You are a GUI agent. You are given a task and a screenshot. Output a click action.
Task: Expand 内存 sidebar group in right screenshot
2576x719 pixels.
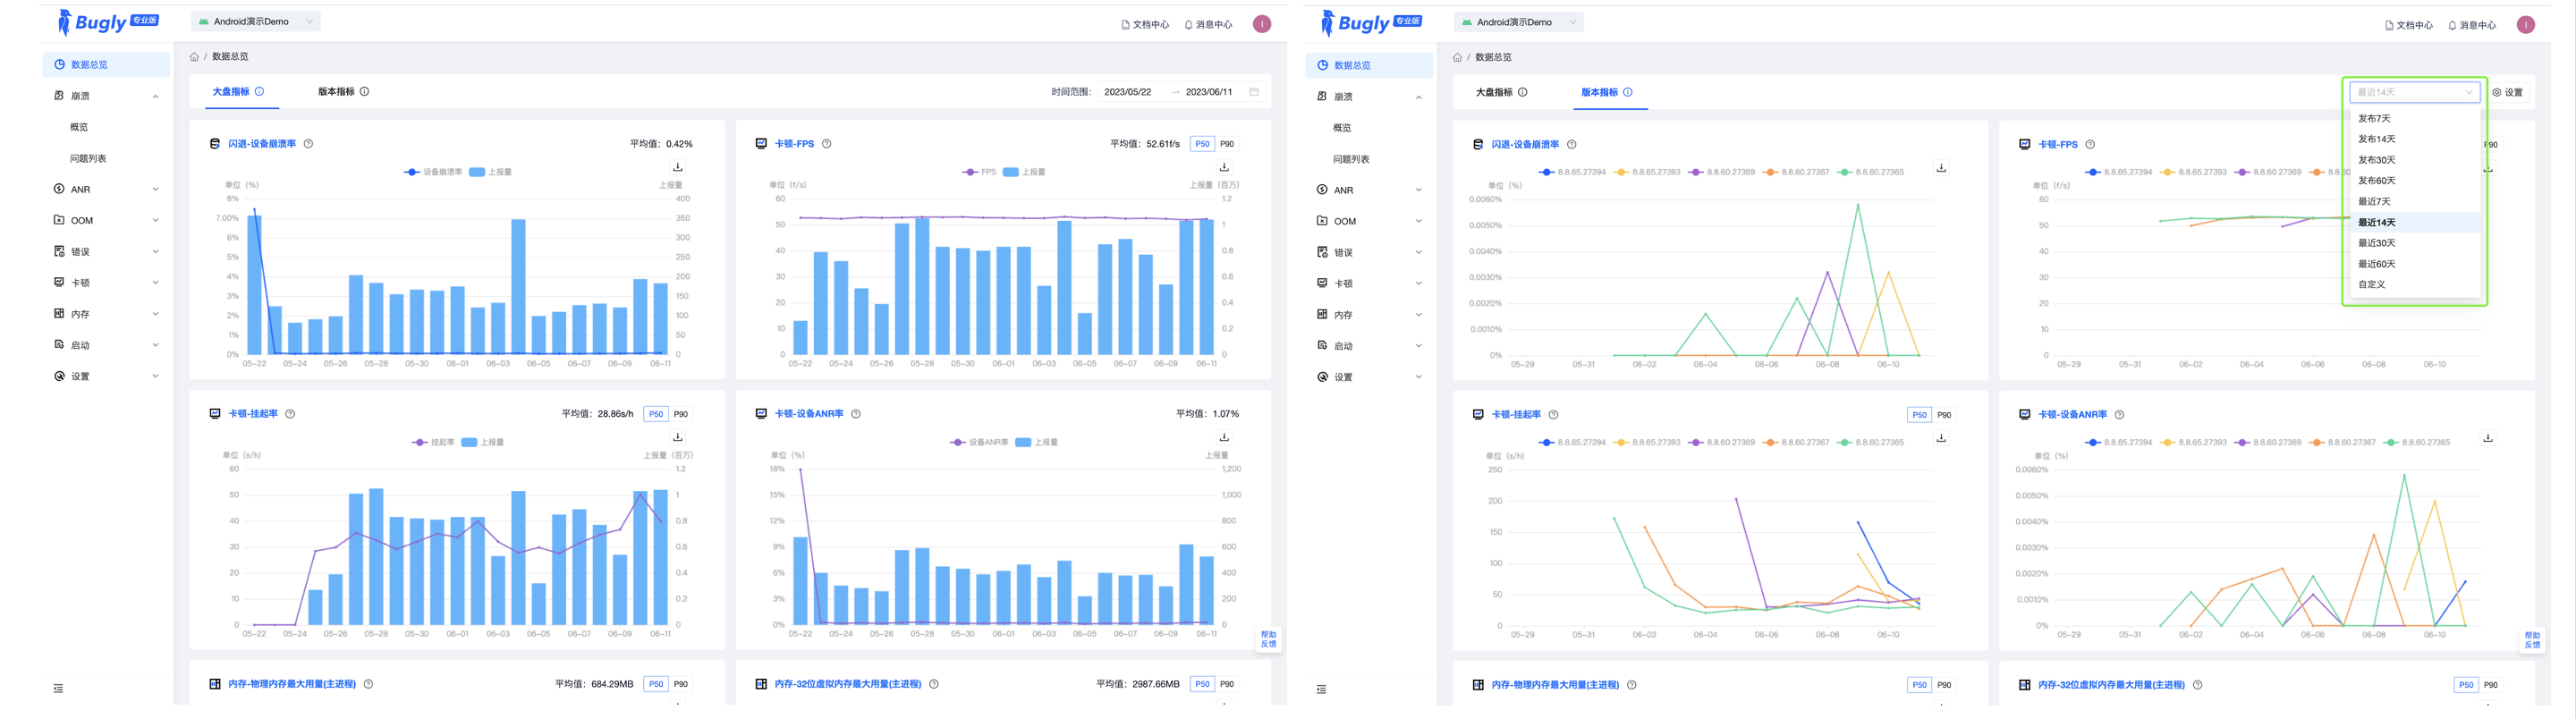[1369, 315]
